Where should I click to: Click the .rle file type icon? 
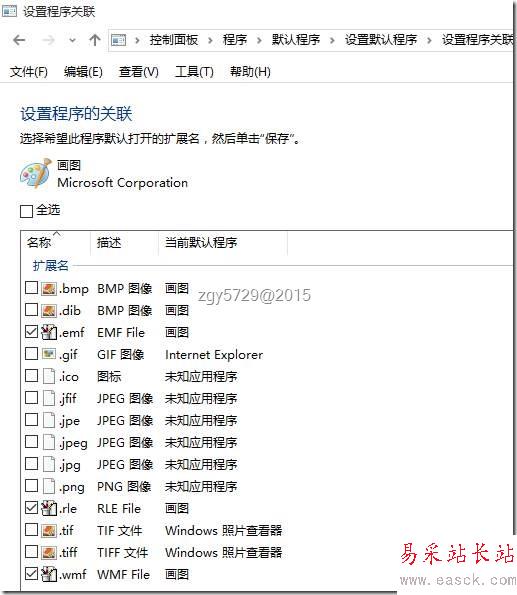[x=49, y=508]
